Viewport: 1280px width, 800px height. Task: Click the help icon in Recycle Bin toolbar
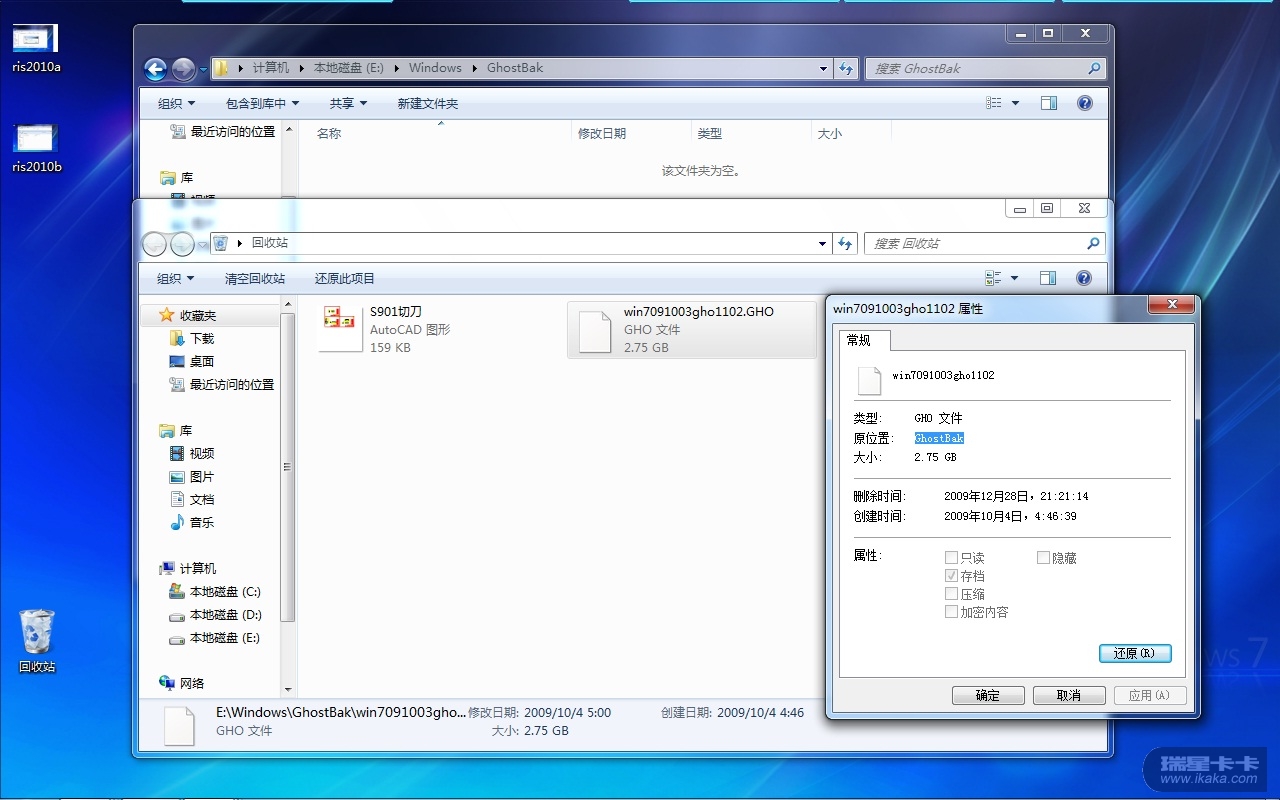(x=1084, y=278)
